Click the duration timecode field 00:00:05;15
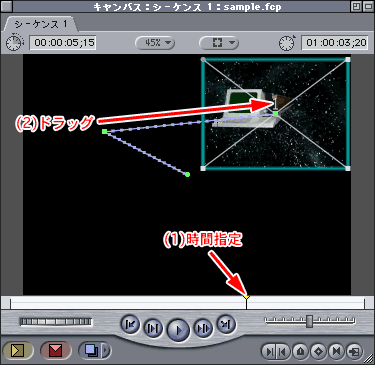Viewport: 375px width, 365px height. click(x=63, y=43)
